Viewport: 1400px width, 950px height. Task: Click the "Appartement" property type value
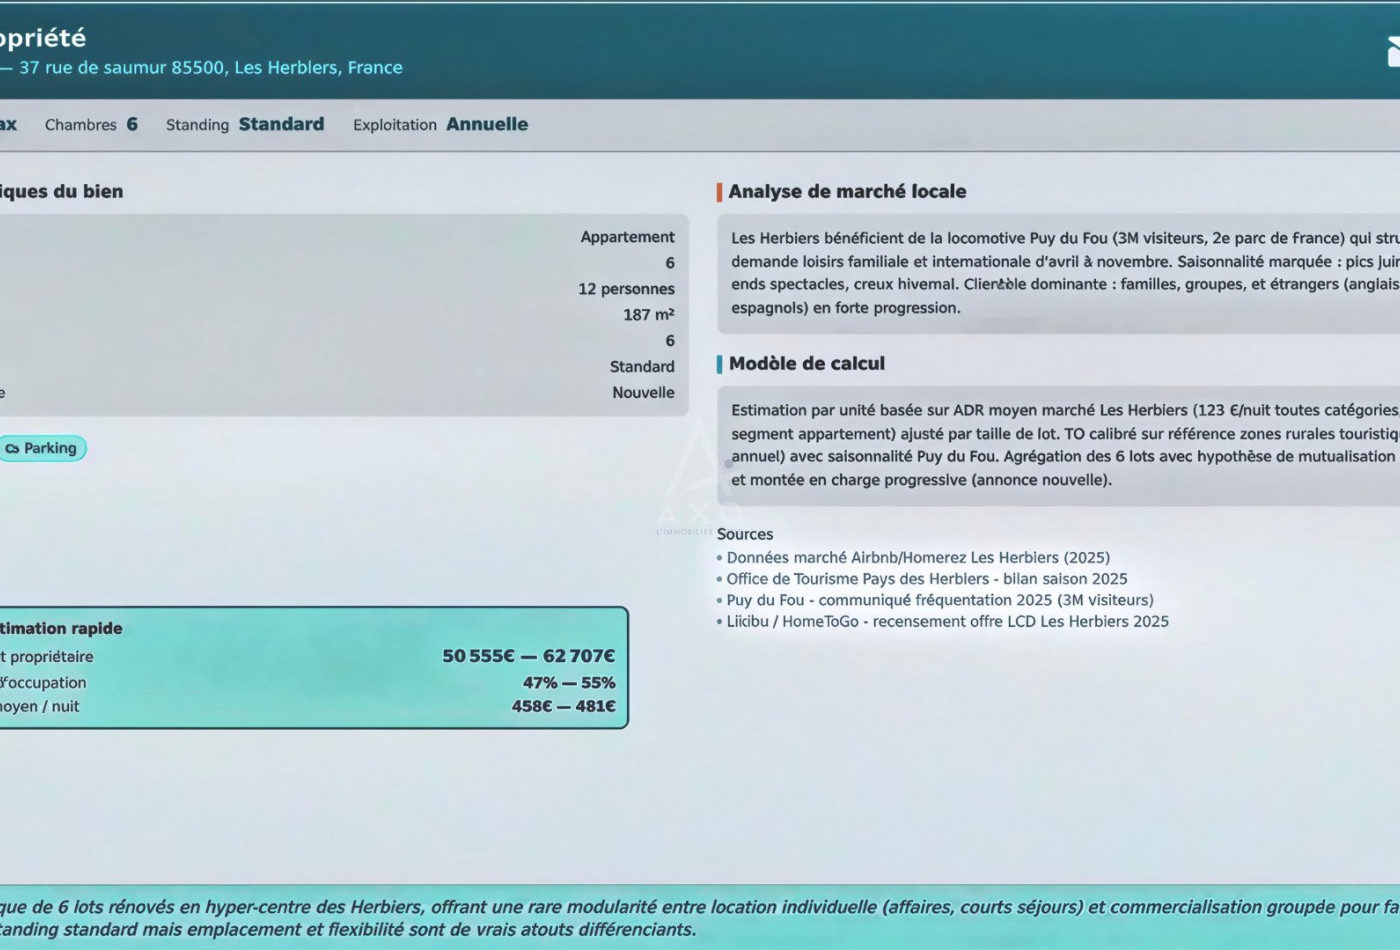[x=627, y=237]
